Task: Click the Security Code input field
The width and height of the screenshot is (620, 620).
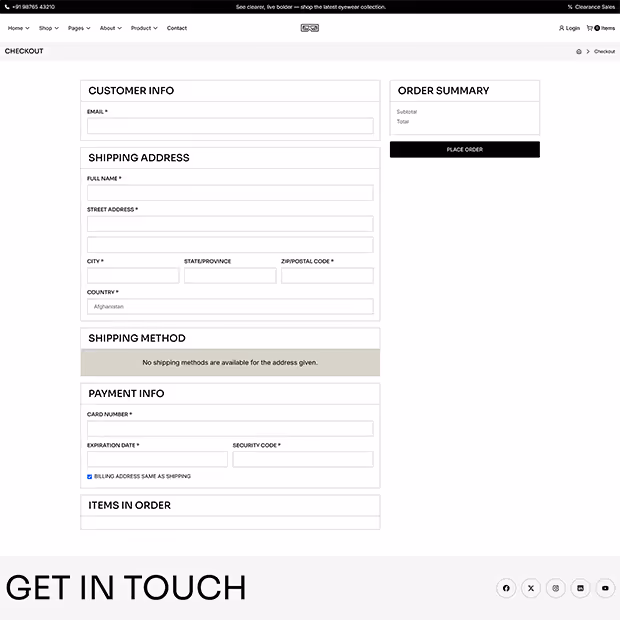Action: click(303, 459)
